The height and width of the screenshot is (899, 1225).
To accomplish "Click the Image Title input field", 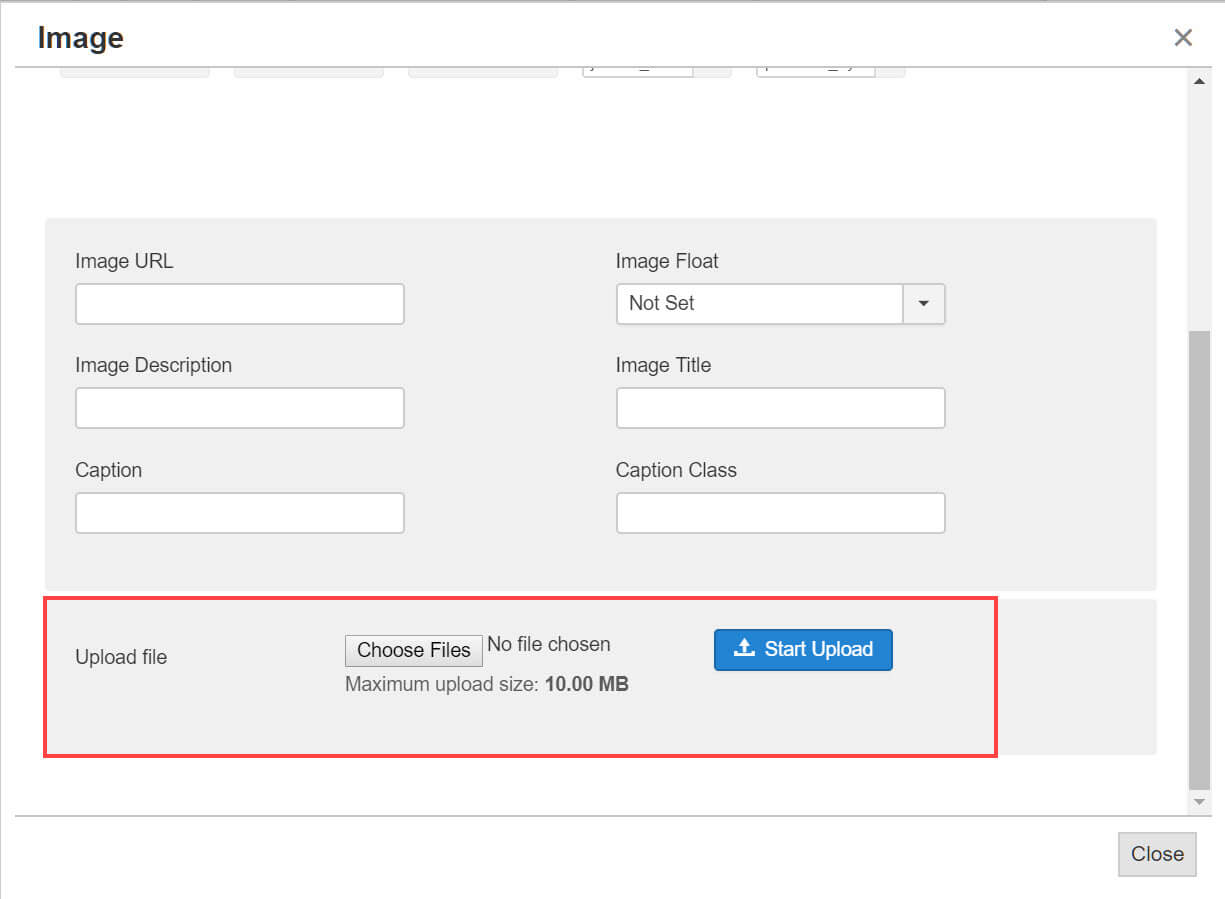I will (780, 408).
